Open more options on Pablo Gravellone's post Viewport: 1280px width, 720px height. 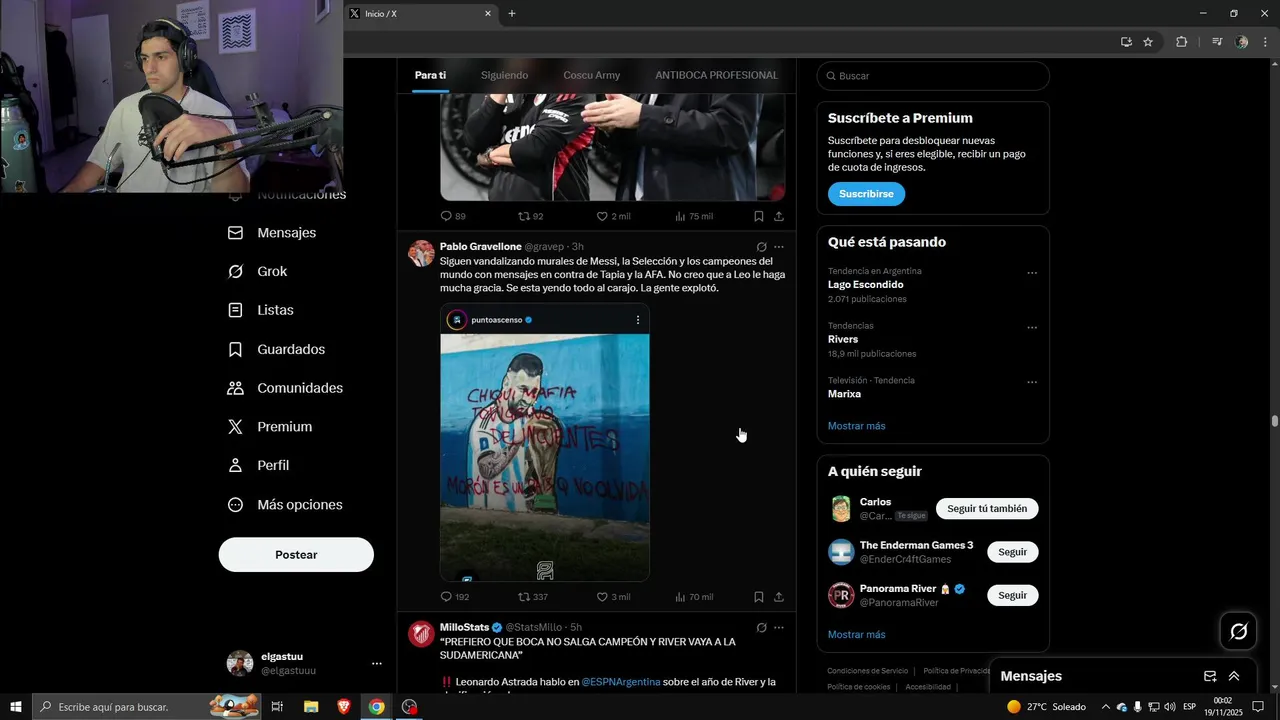tap(779, 247)
